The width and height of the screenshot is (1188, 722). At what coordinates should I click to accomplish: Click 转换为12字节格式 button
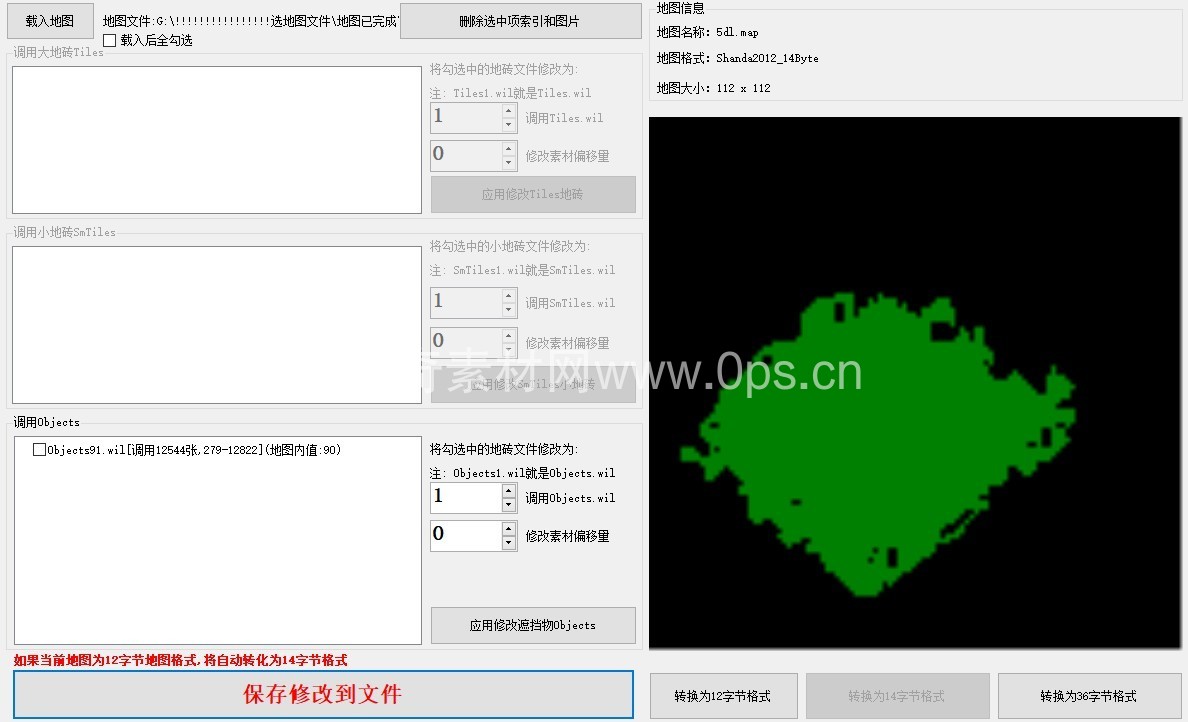pyautogui.click(x=724, y=696)
